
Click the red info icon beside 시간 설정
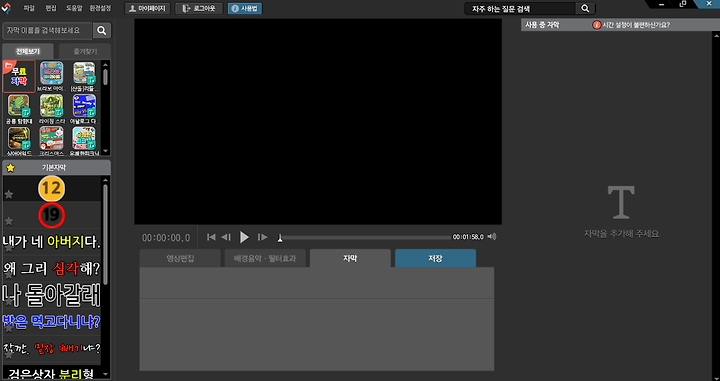[596, 25]
